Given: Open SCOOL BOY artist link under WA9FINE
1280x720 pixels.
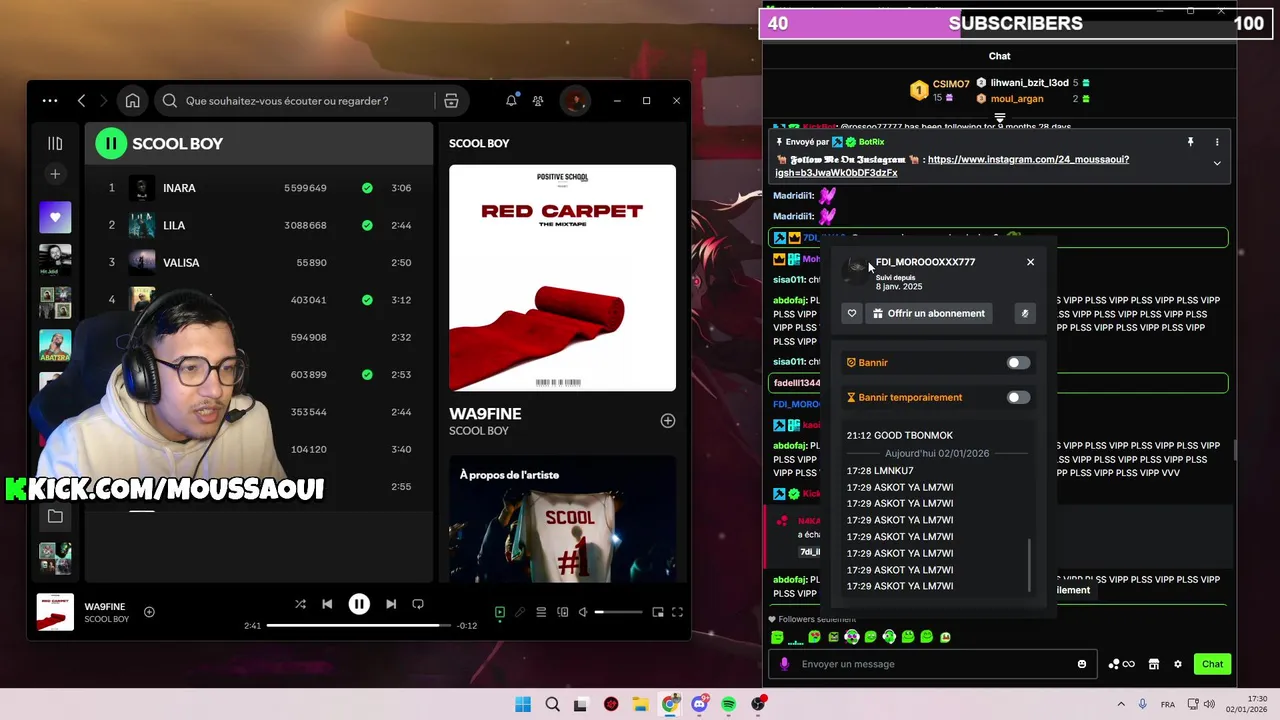Looking at the screenshot, I should click(479, 431).
